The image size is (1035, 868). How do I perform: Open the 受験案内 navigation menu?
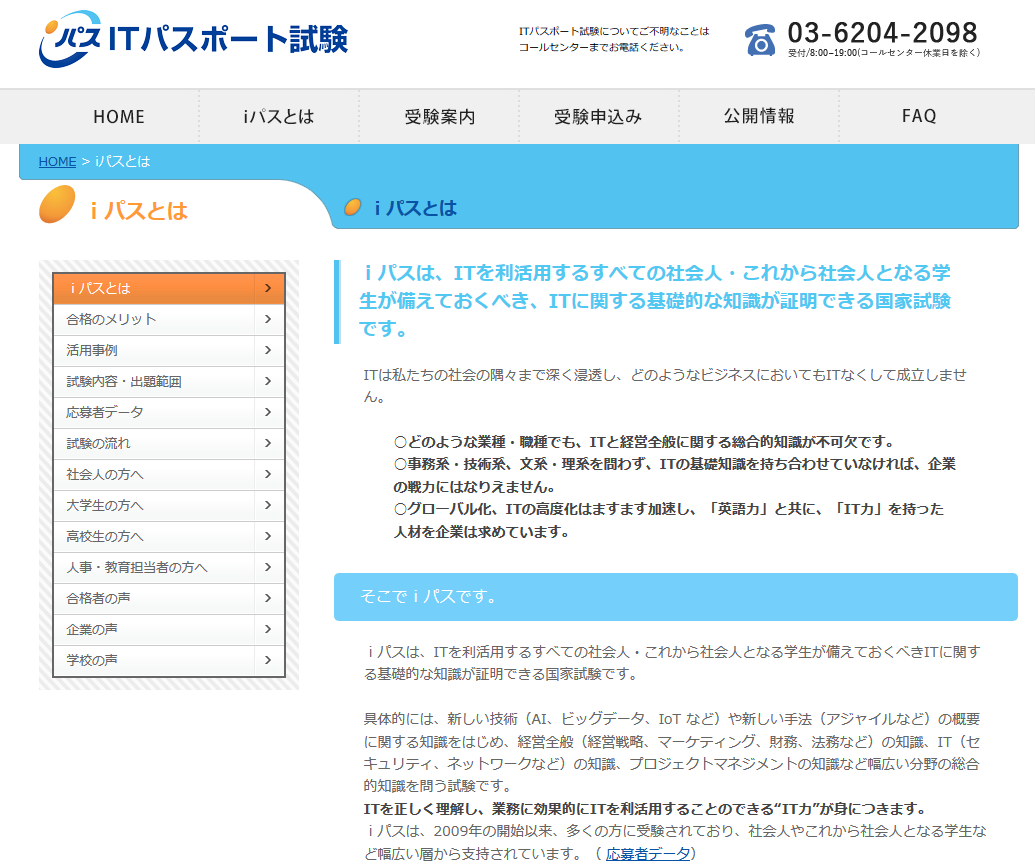[440, 117]
